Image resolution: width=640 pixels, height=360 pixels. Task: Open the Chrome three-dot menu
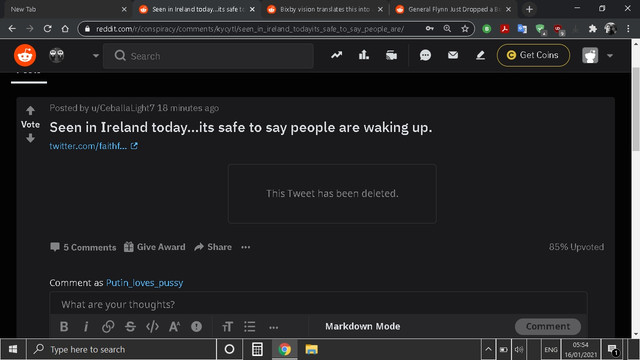point(628,29)
